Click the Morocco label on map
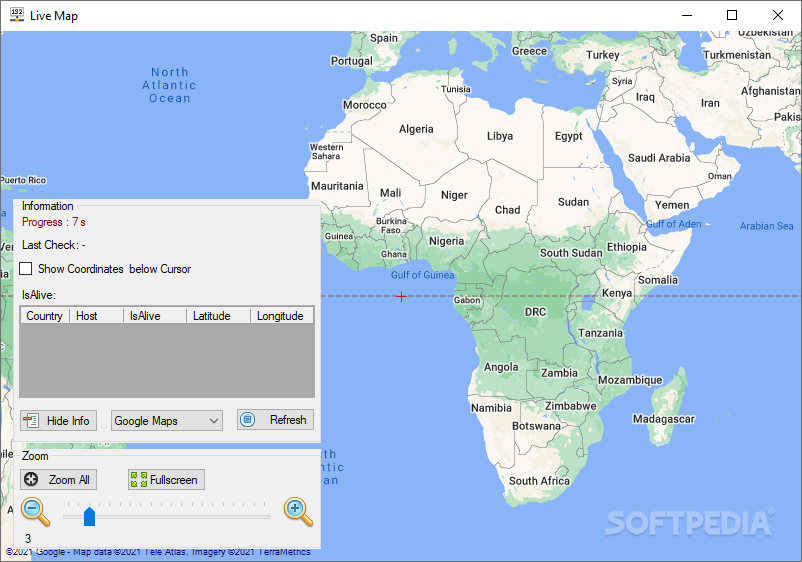Image resolution: width=802 pixels, height=562 pixels. (x=365, y=105)
